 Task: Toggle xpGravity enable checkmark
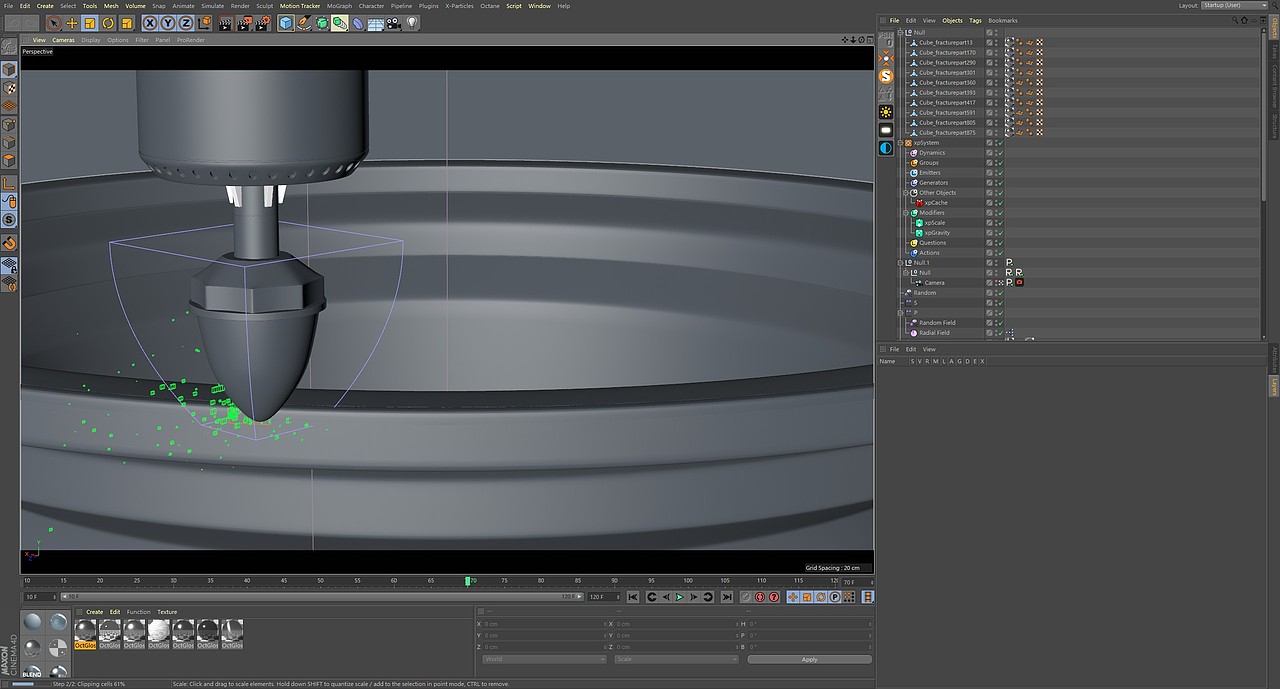click(1000, 233)
